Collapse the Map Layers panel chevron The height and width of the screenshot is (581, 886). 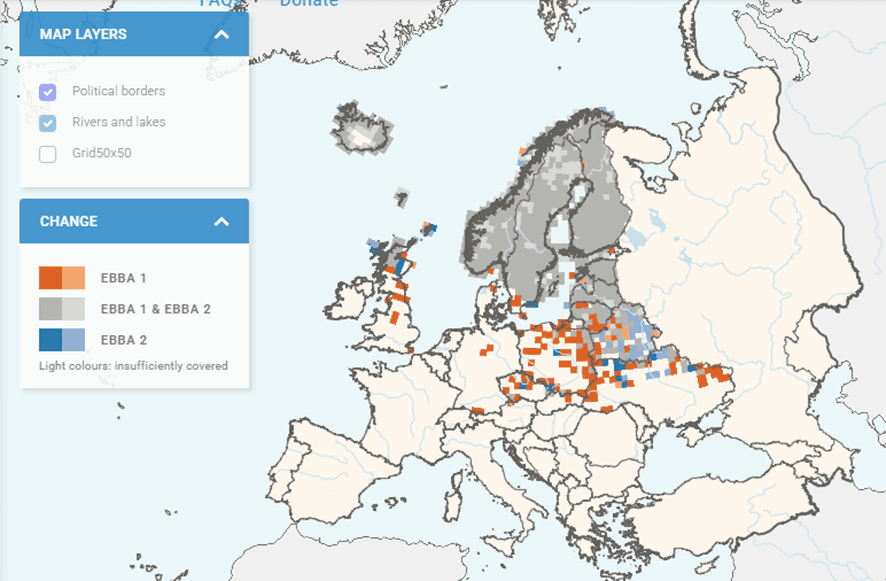tap(222, 35)
